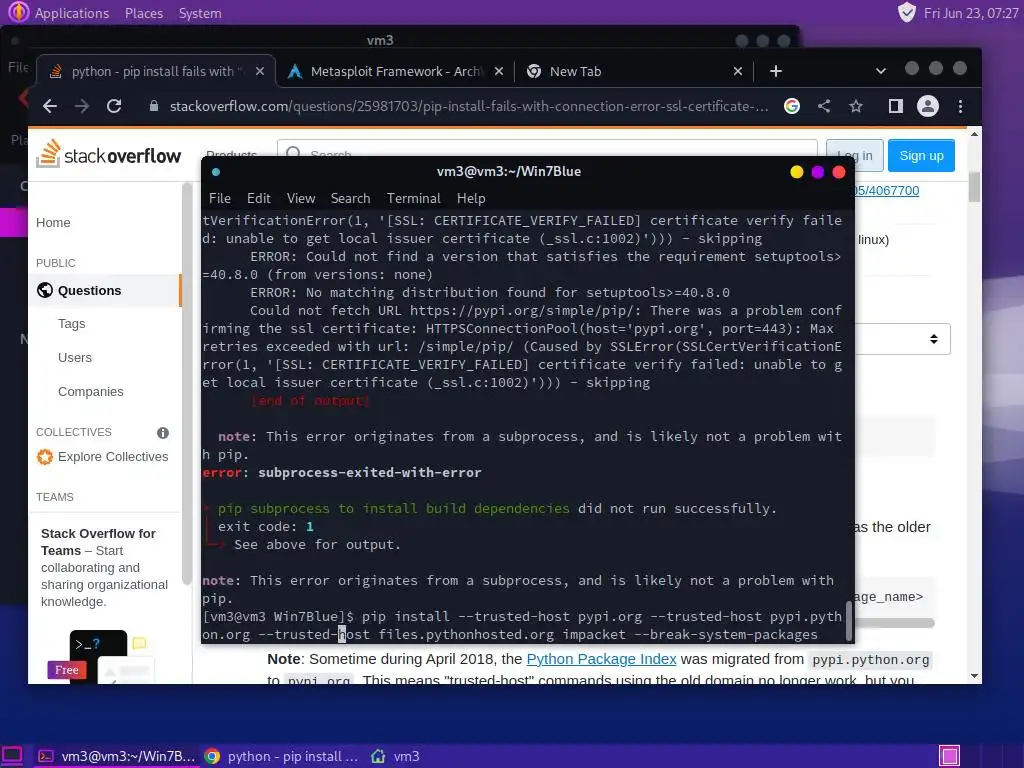This screenshot has height=768, width=1024.
Task: Open Users in the sidebar
Action: [74, 357]
